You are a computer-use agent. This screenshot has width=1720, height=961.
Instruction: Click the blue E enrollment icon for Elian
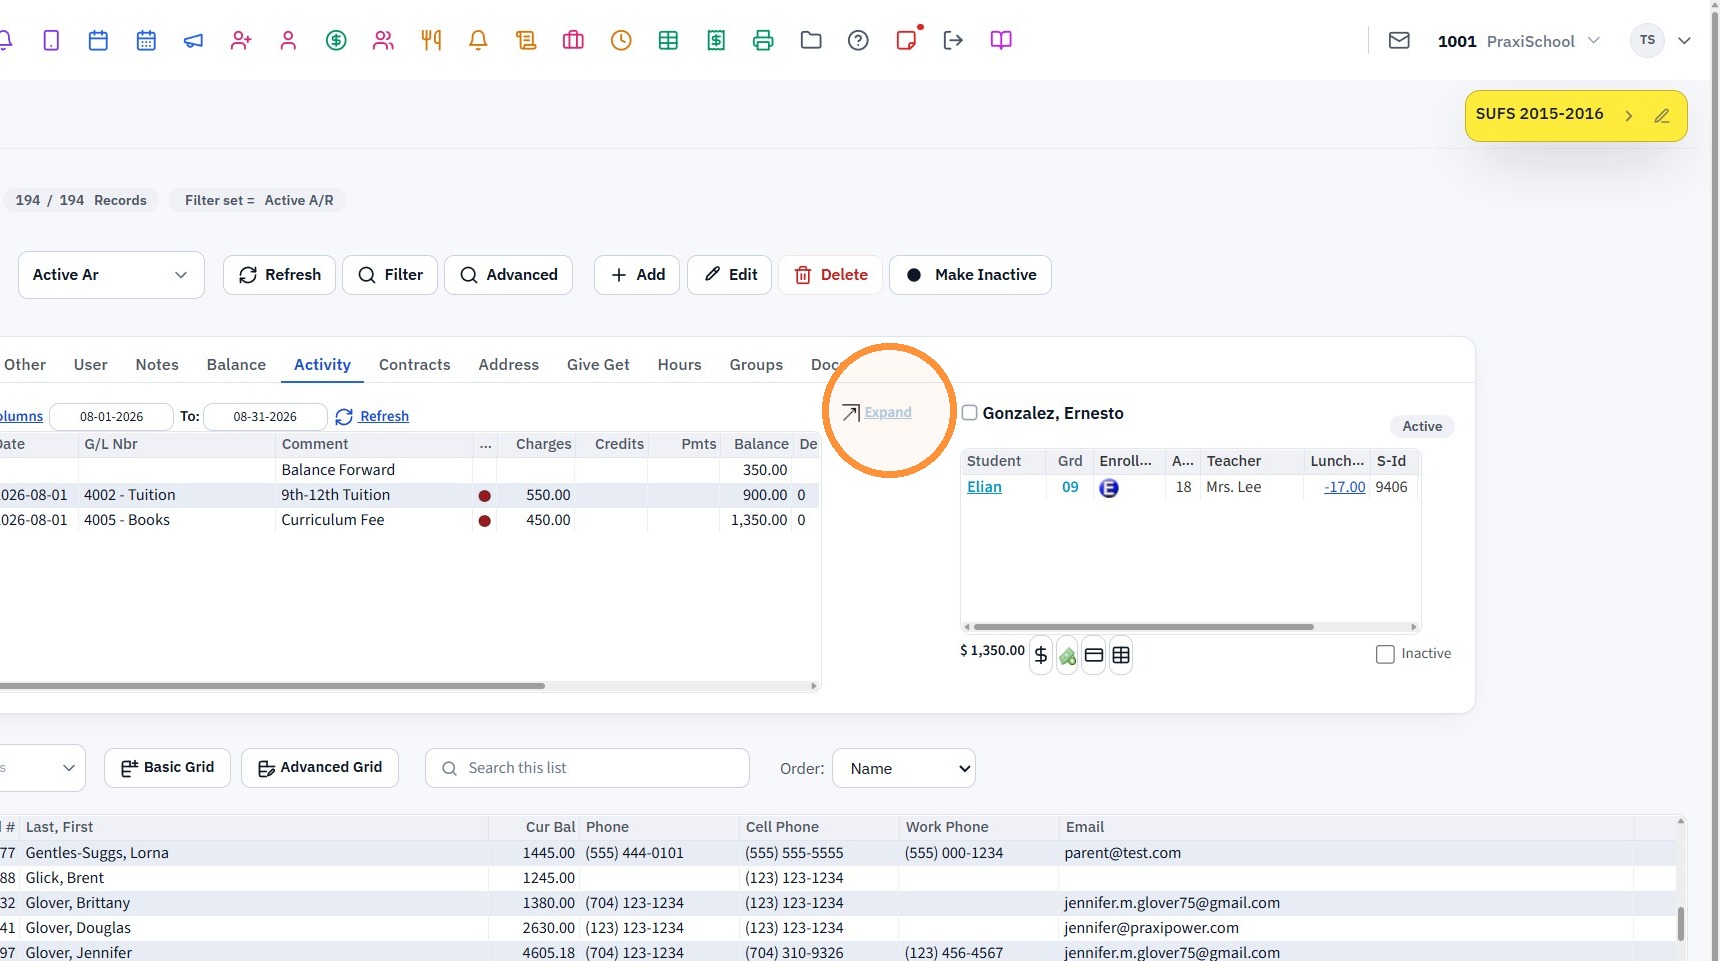(x=1109, y=488)
